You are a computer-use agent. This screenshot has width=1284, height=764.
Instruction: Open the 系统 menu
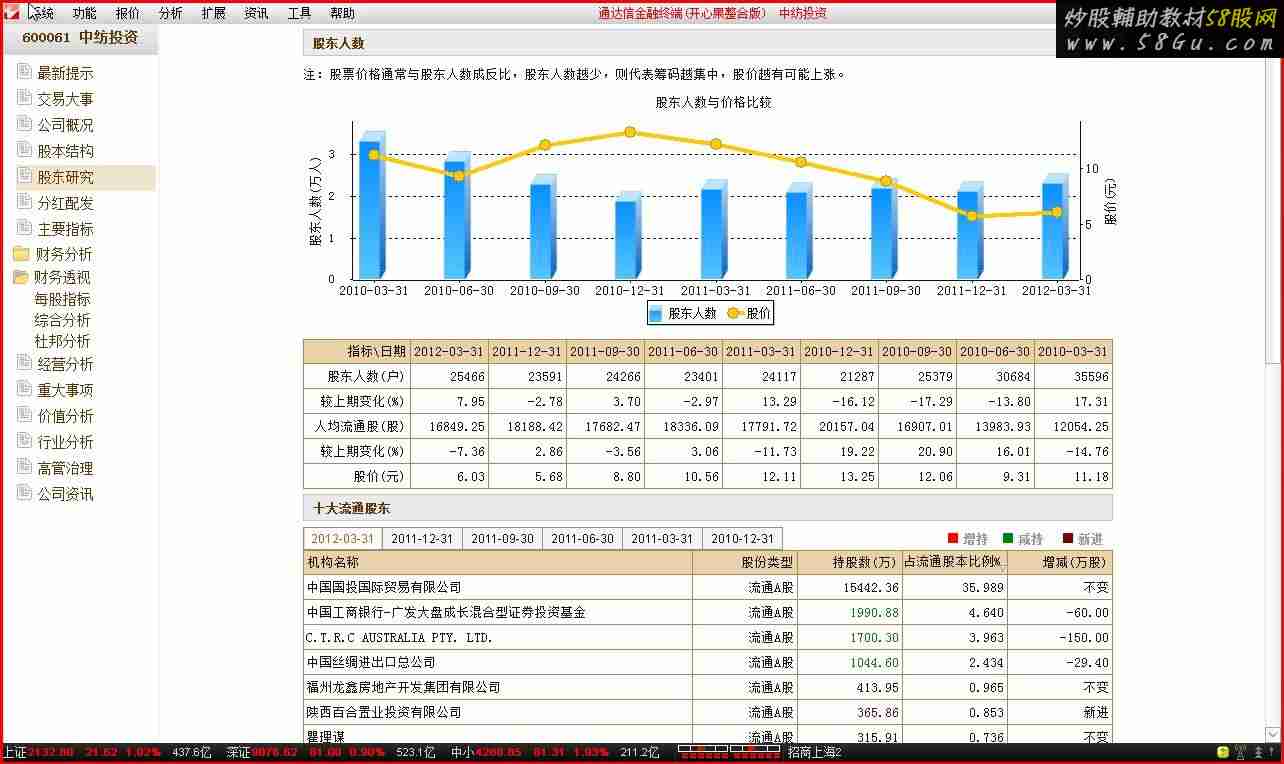(x=42, y=13)
